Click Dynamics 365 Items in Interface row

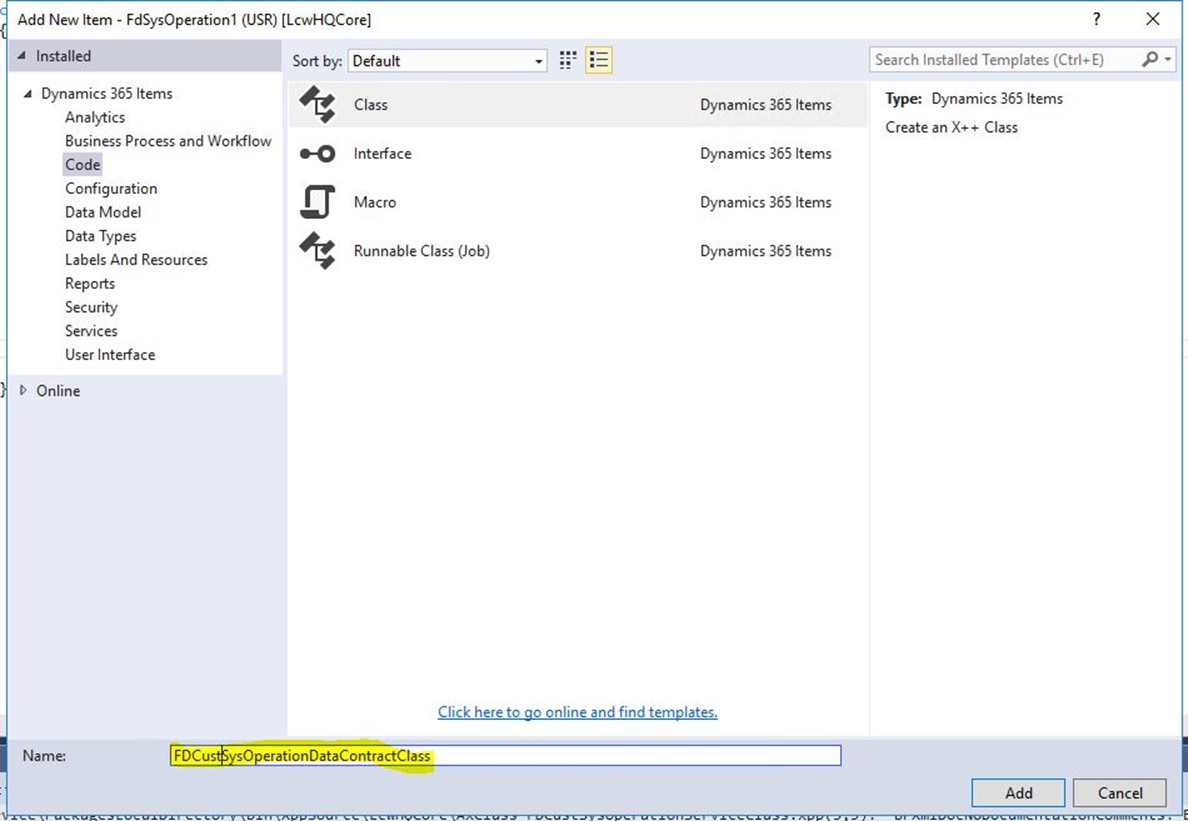(766, 154)
